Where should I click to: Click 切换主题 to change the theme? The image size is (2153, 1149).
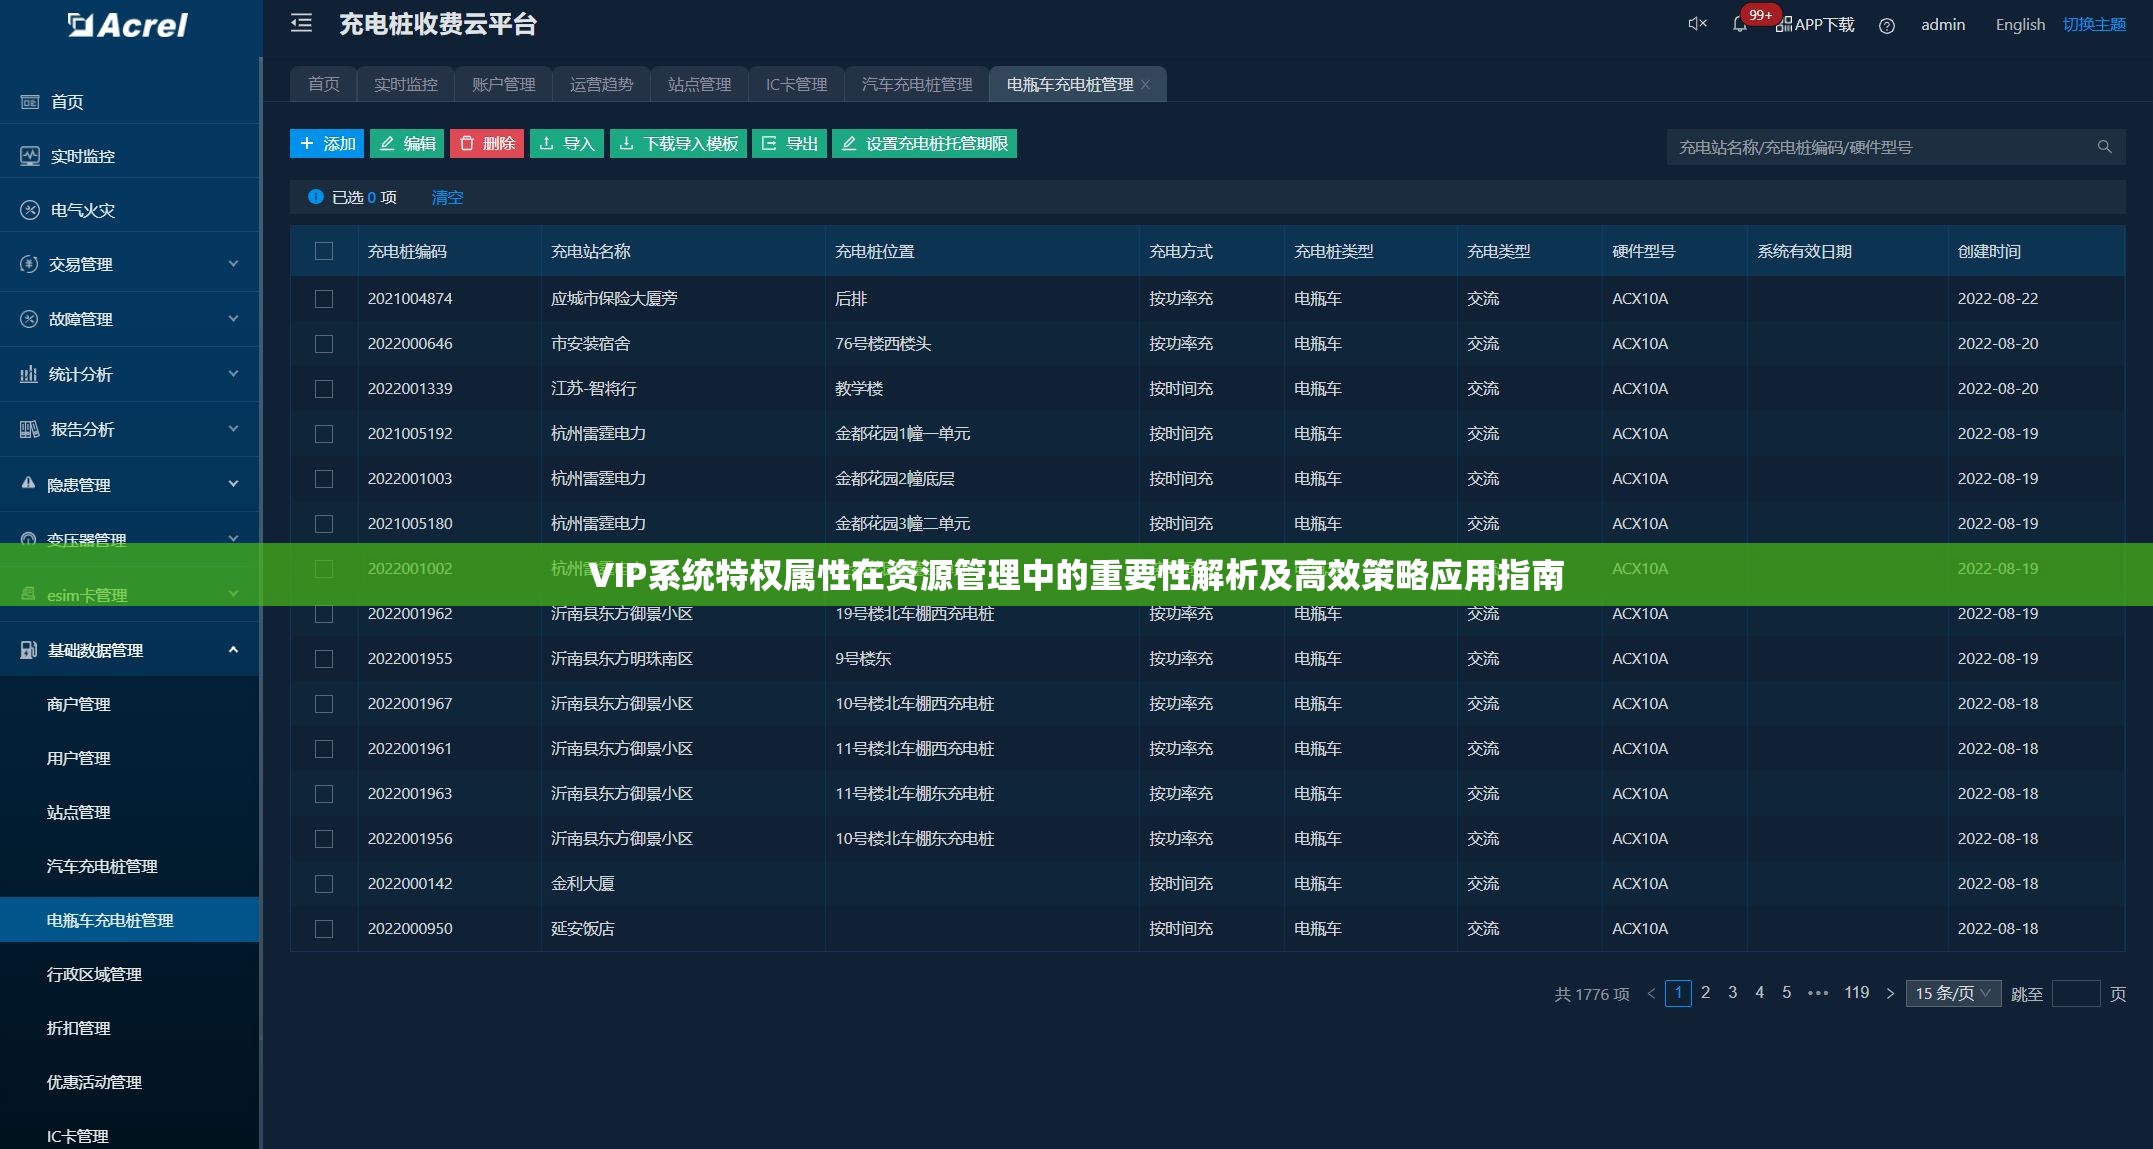pyautogui.click(x=2093, y=24)
